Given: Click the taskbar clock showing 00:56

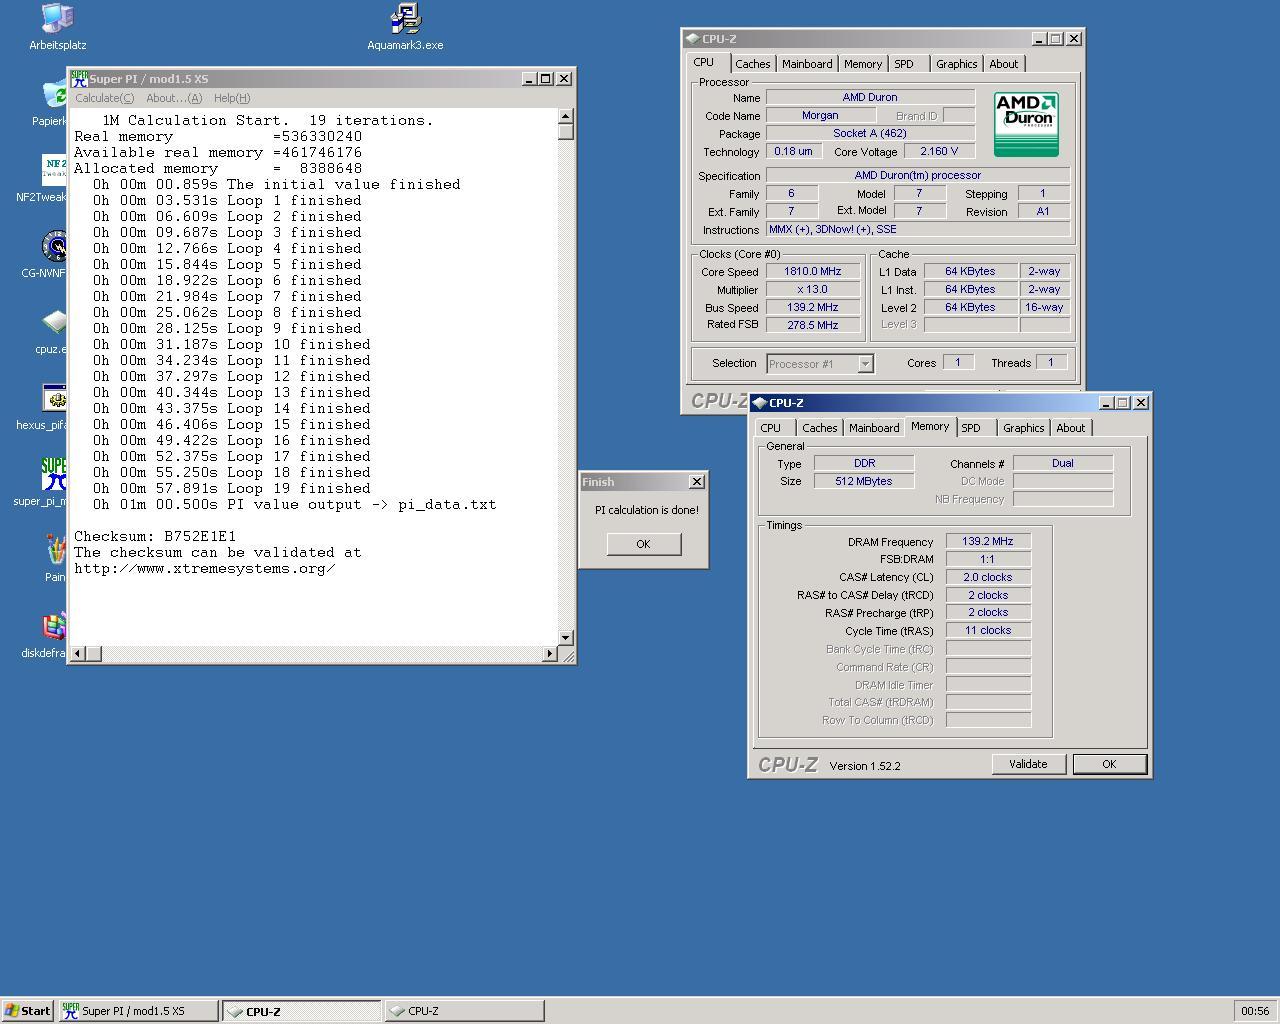Looking at the screenshot, I should coord(1254,1011).
